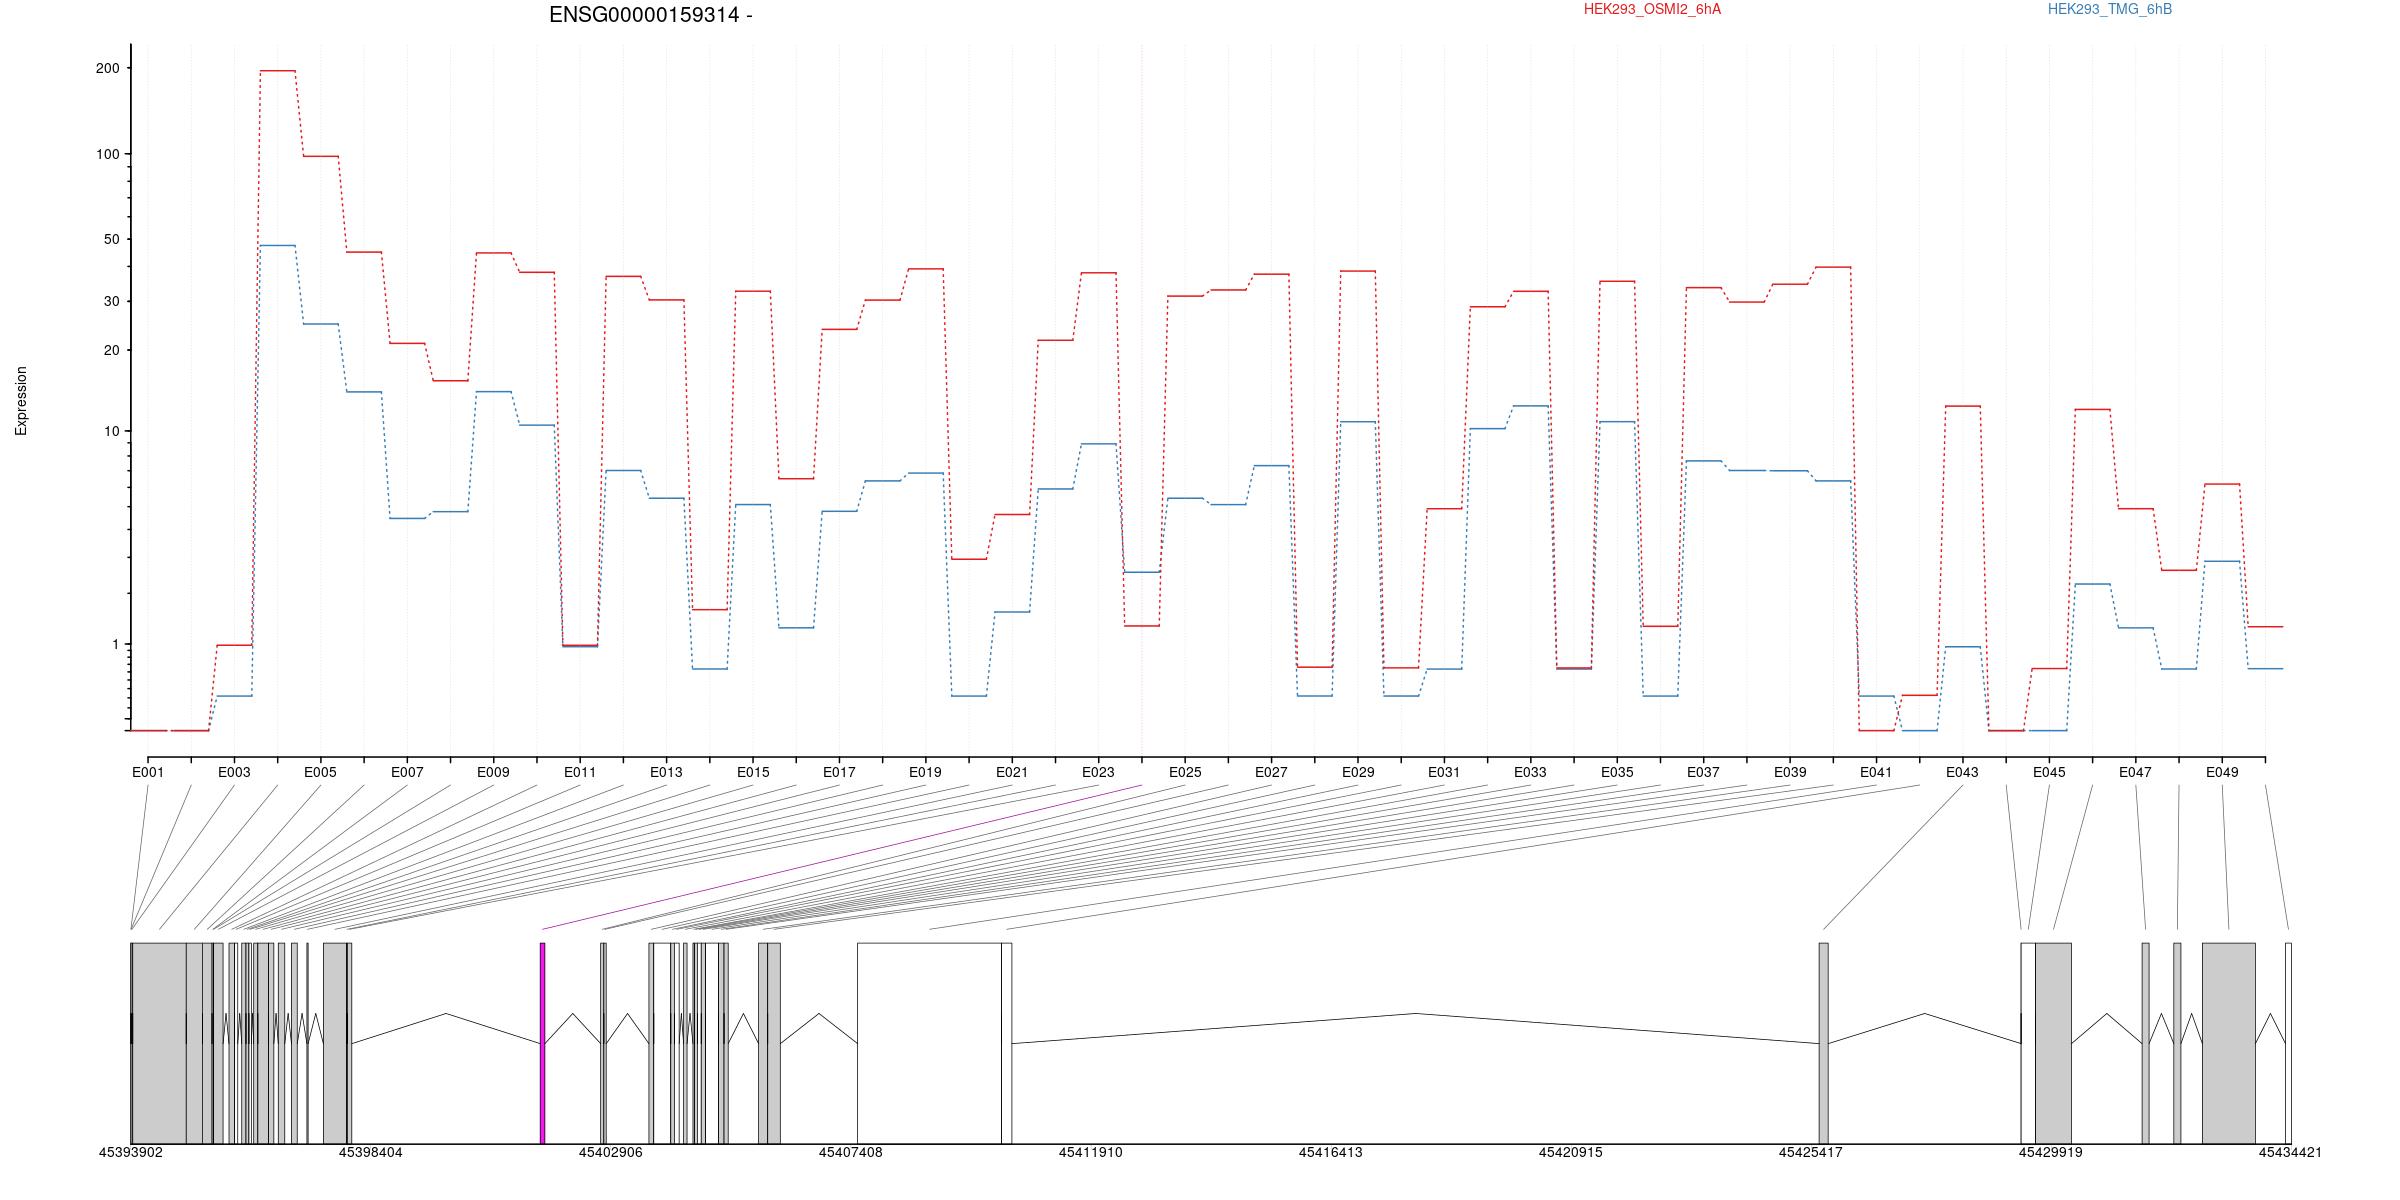Click exon label E021
Screen dimensions: 2400x1200
(x=1012, y=772)
